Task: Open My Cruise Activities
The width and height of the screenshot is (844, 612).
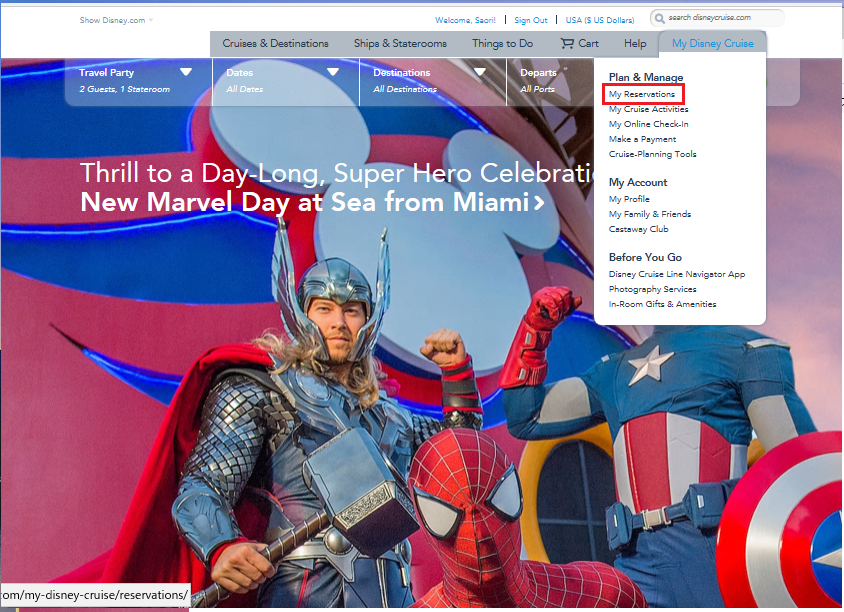Action: click(649, 109)
